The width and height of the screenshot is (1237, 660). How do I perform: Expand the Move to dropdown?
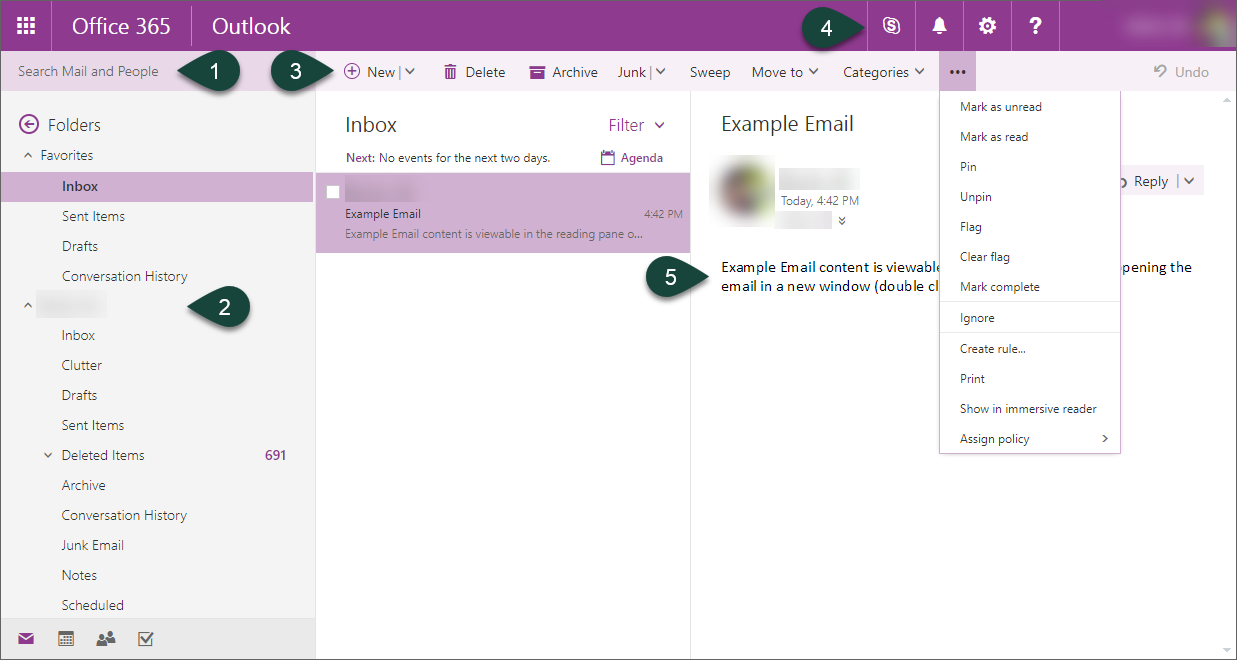pos(785,72)
